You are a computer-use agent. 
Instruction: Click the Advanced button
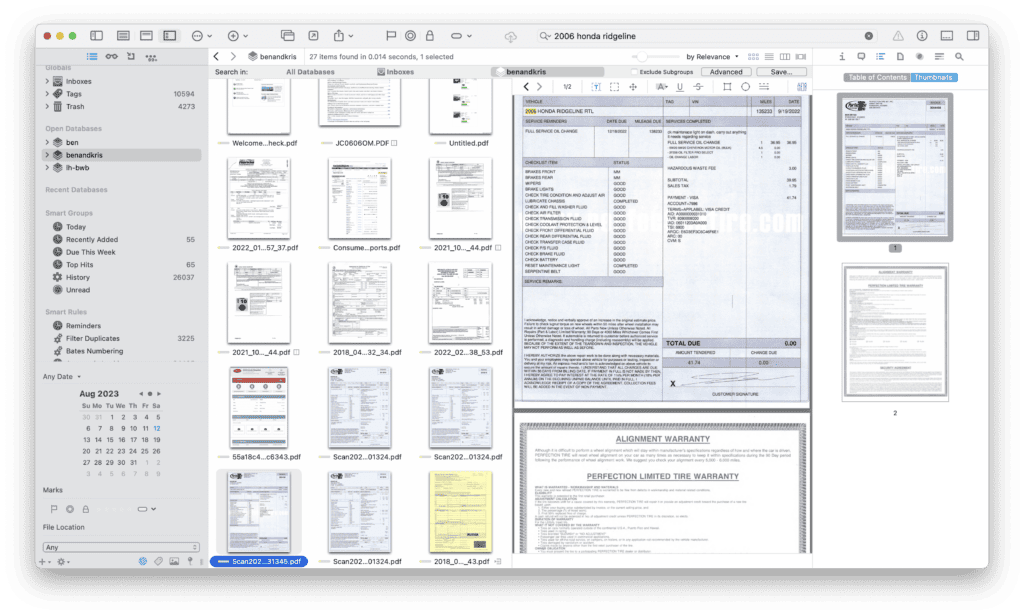[x=726, y=72]
